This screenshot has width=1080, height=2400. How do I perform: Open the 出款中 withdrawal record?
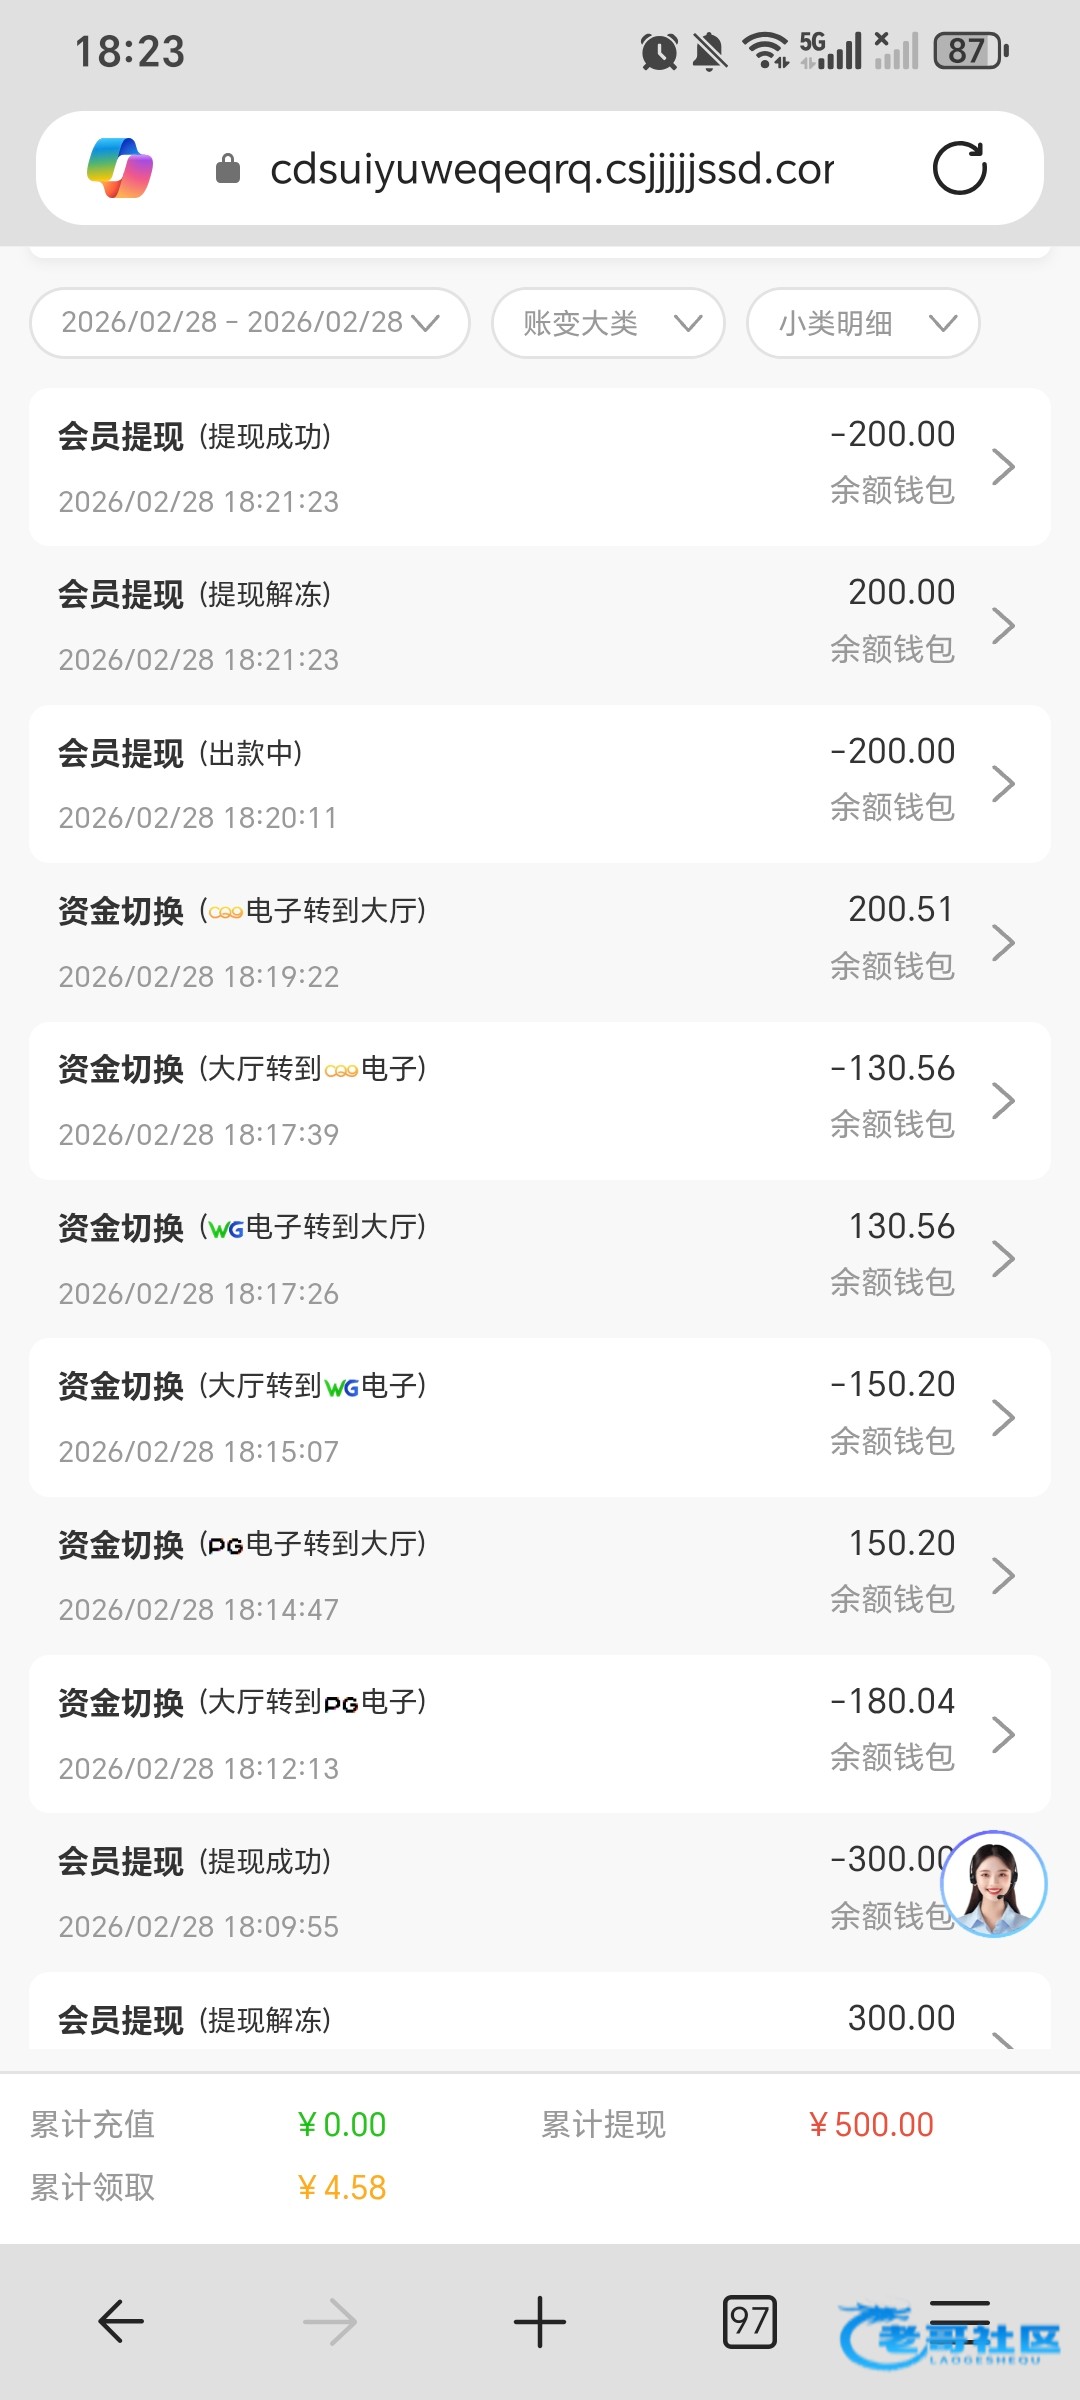coord(540,784)
